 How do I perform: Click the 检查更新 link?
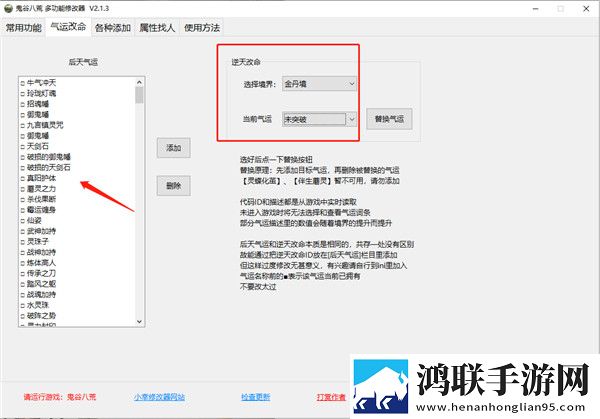pos(256,397)
